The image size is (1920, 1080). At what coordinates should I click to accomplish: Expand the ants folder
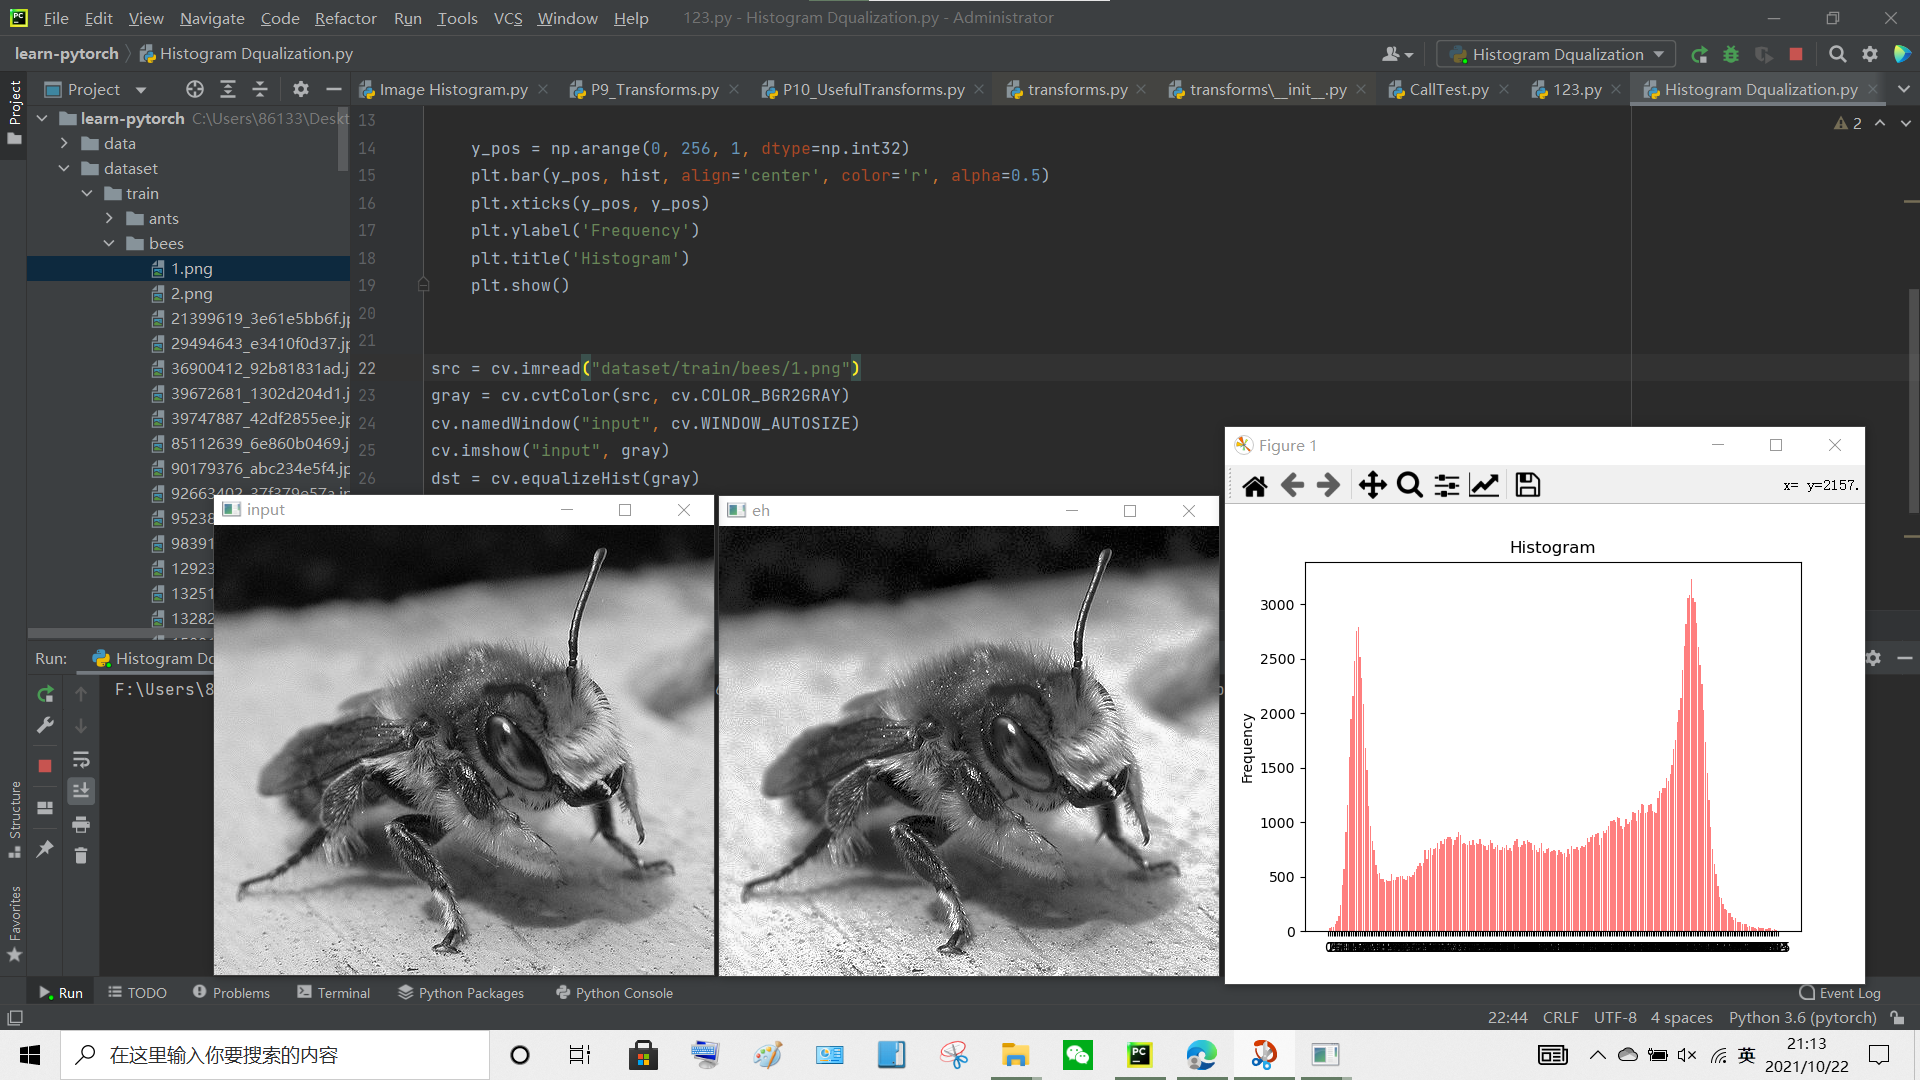[x=110, y=218]
